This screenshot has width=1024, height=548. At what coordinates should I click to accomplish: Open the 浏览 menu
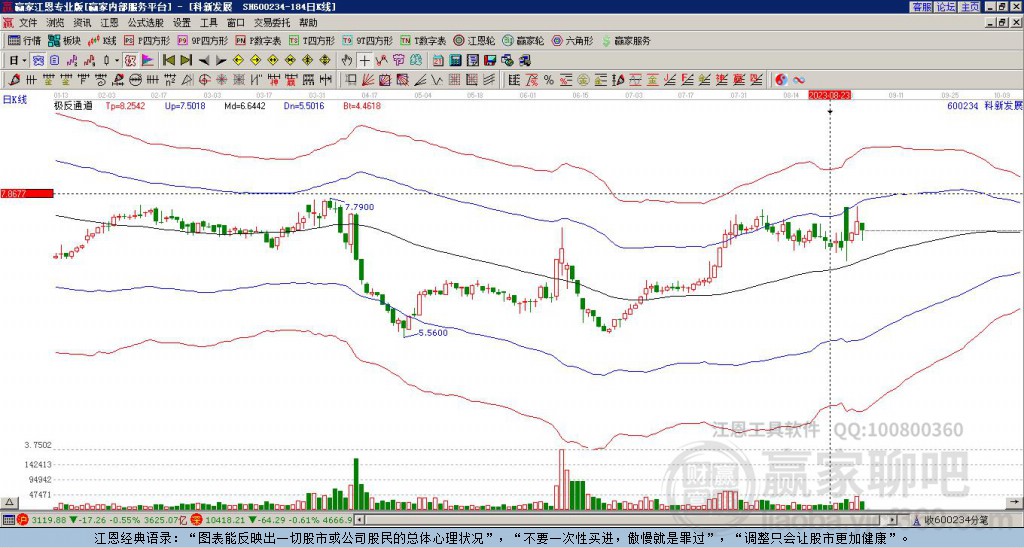coord(56,23)
